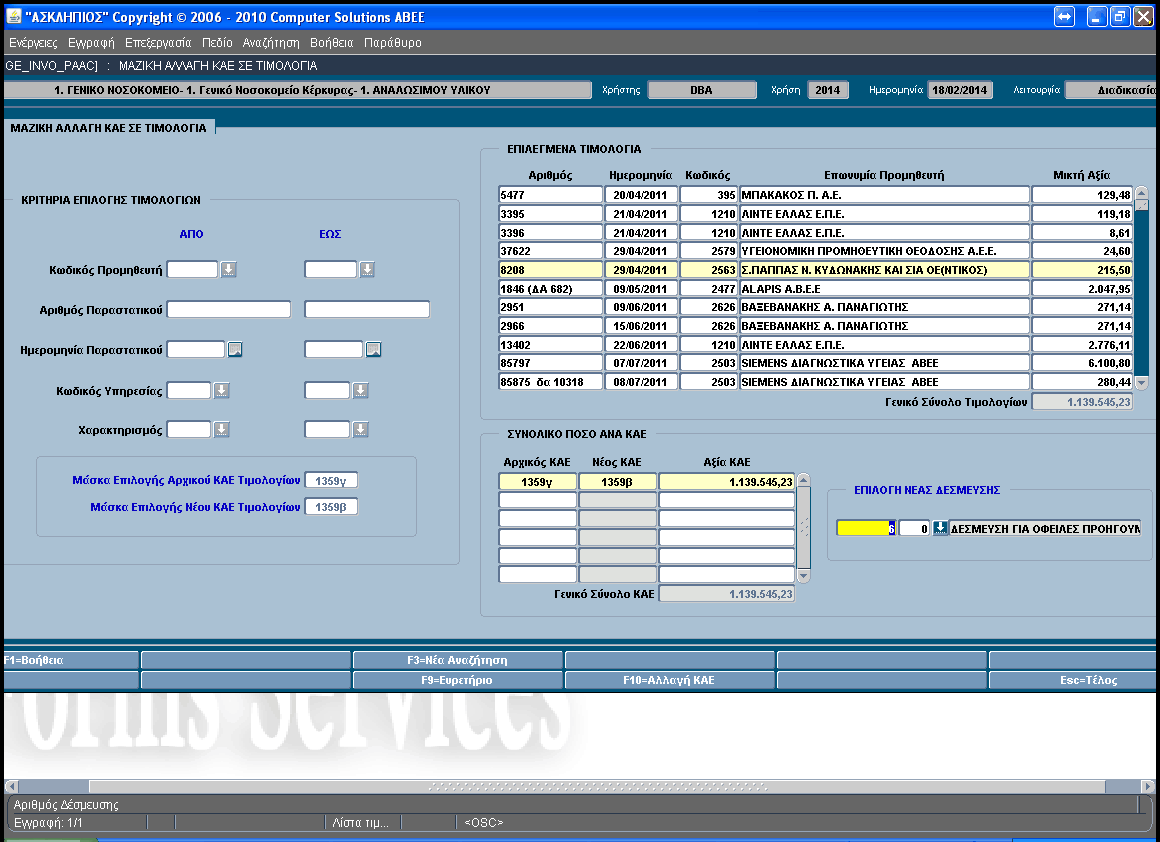
Task: Open the new commitment lookup arrow
Action: [940, 528]
